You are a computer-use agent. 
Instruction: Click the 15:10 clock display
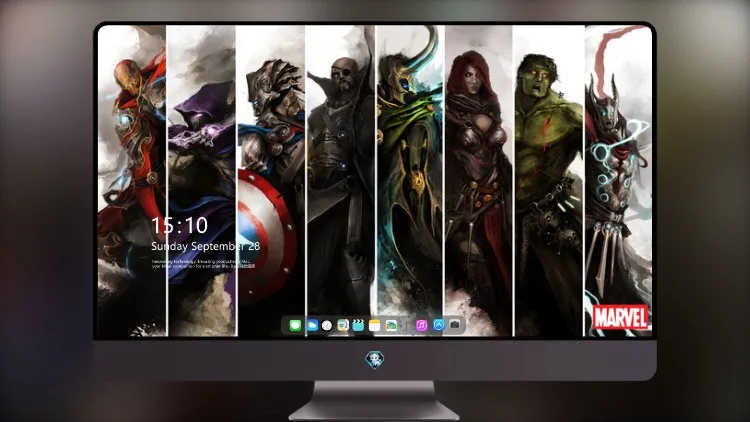tap(179, 225)
